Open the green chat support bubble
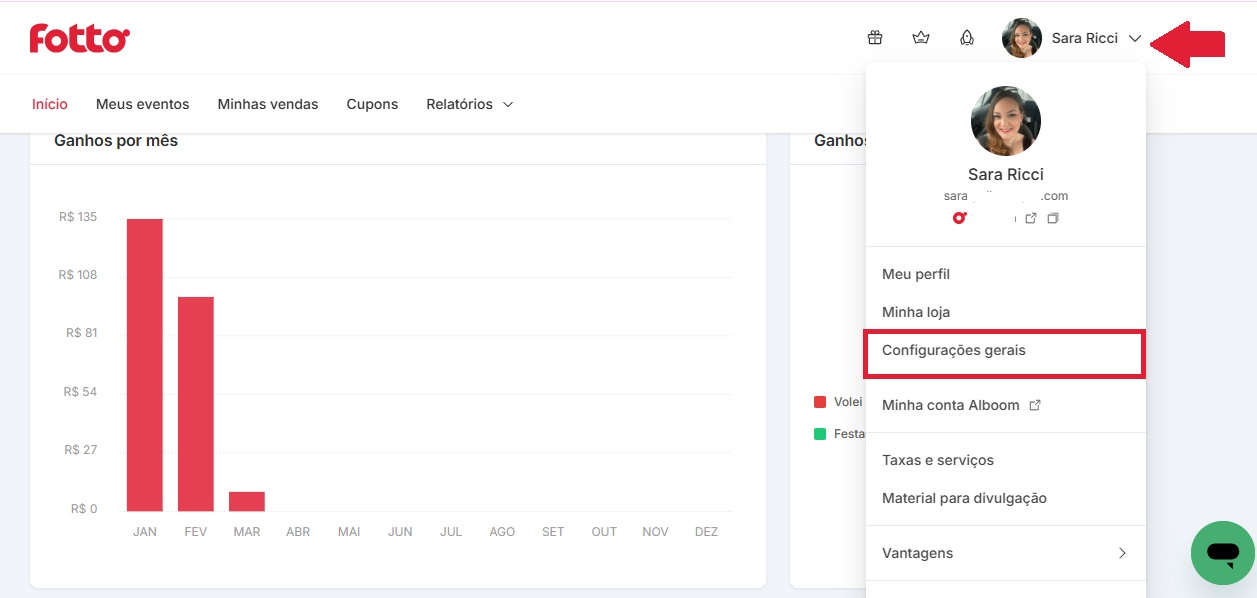 tap(1223, 552)
